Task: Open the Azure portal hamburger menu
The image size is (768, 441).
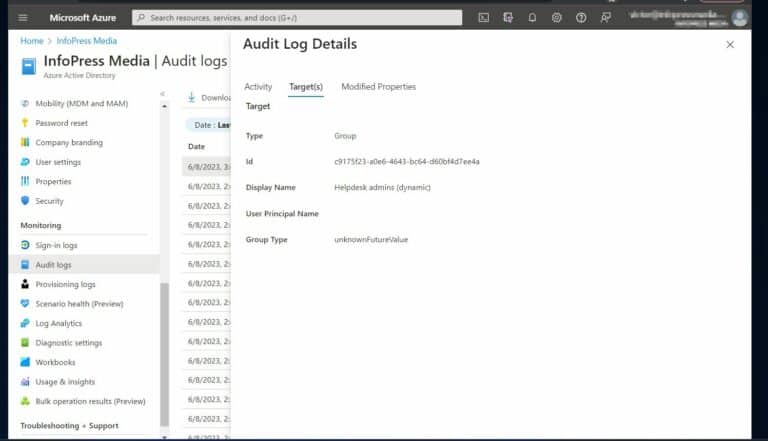Action: [x=23, y=18]
